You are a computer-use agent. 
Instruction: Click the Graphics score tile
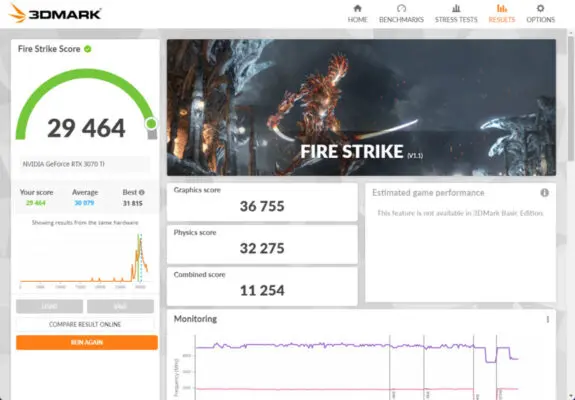(x=262, y=202)
